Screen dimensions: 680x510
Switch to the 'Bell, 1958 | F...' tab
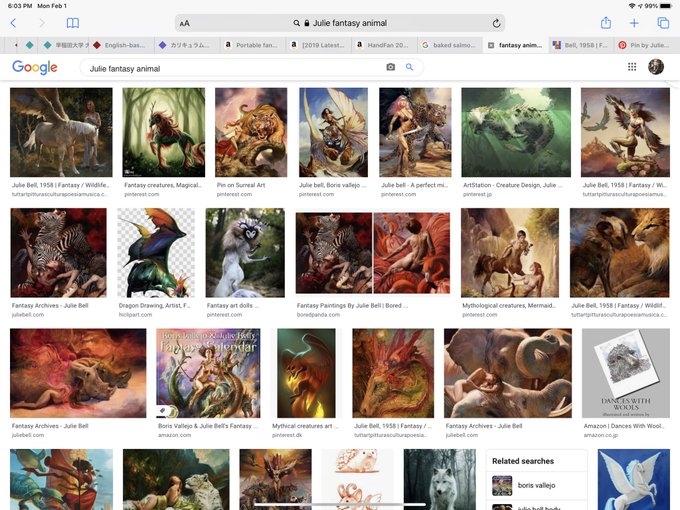pos(582,45)
